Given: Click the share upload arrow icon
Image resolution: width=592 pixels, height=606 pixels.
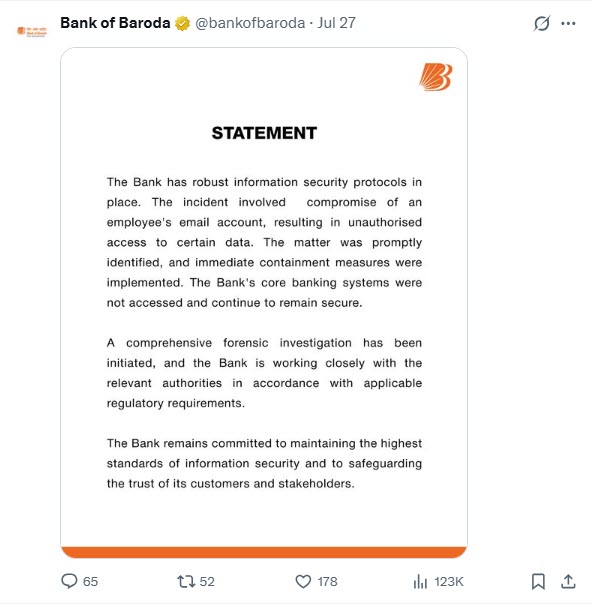Looking at the screenshot, I should [x=568, y=581].
